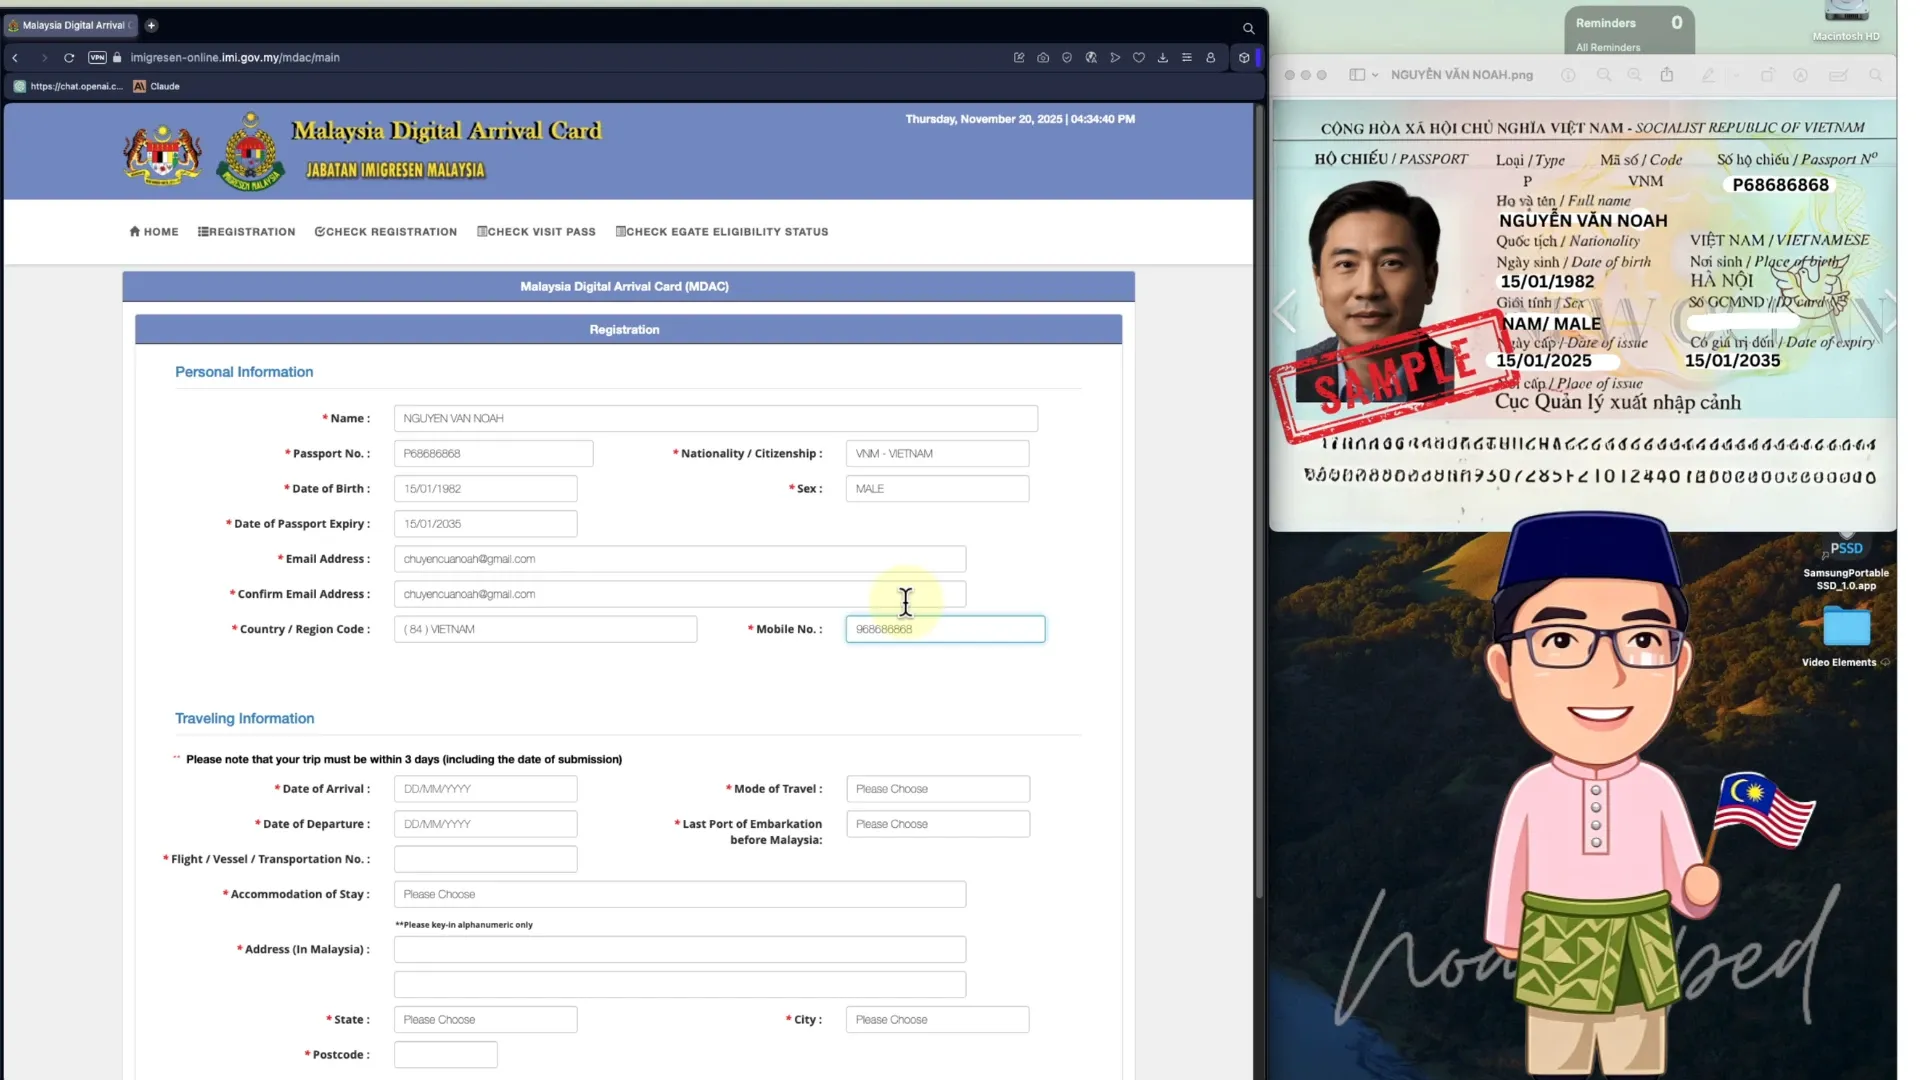This screenshot has height=1080, width=1920.
Task: Click the search tabs magnifier icon
Action: pyautogui.click(x=1248, y=28)
